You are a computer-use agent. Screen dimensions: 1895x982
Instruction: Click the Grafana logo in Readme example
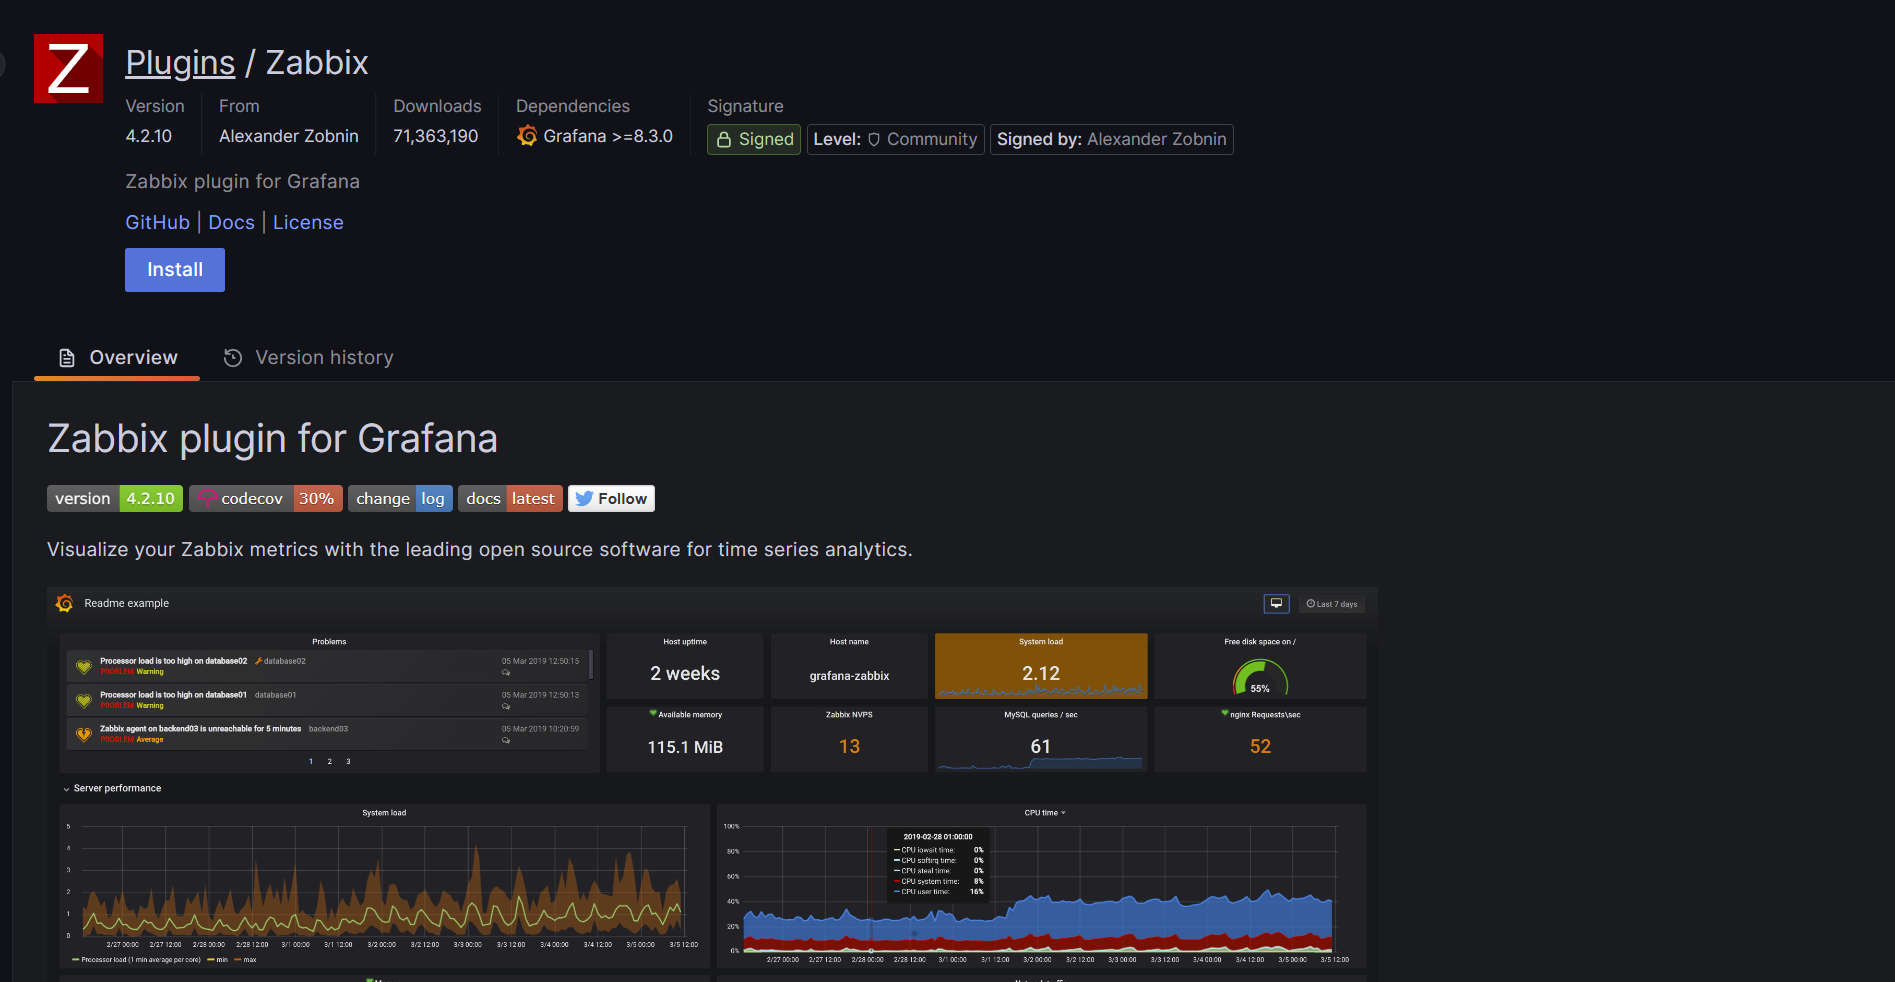click(x=65, y=603)
